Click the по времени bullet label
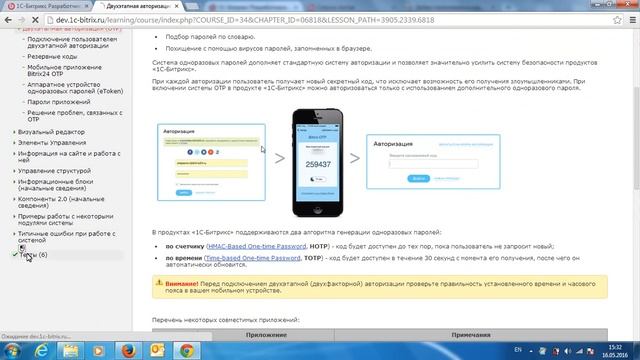Viewport: 640px width, 360px height. click(x=183, y=258)
